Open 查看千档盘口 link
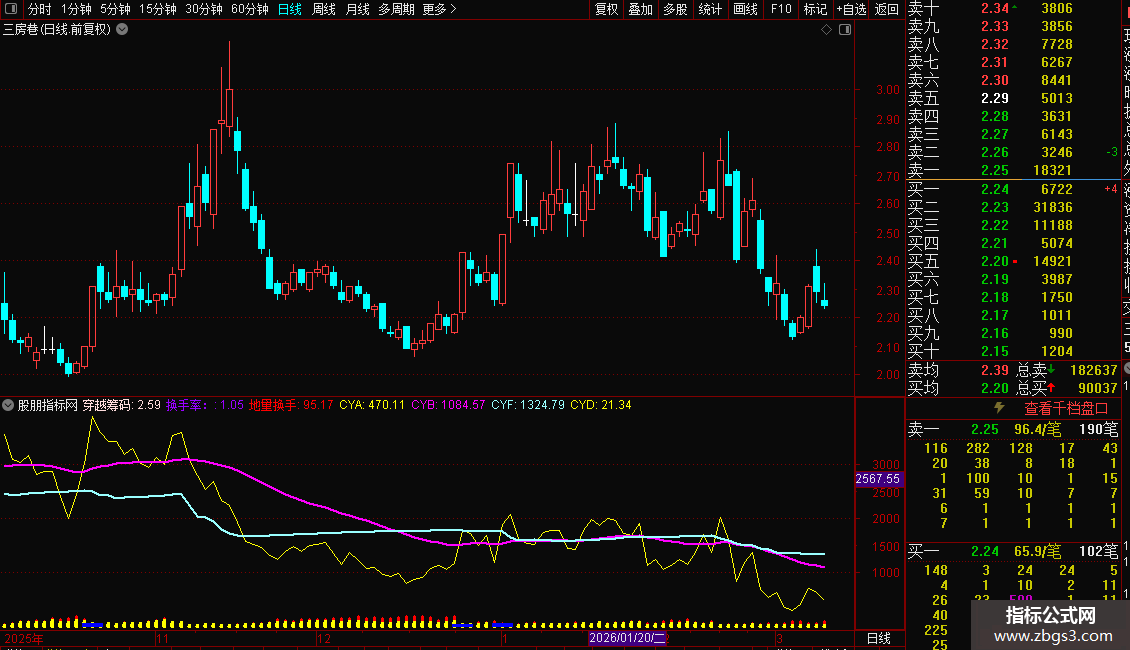 pyautogui.click(x=1066, y=408)
